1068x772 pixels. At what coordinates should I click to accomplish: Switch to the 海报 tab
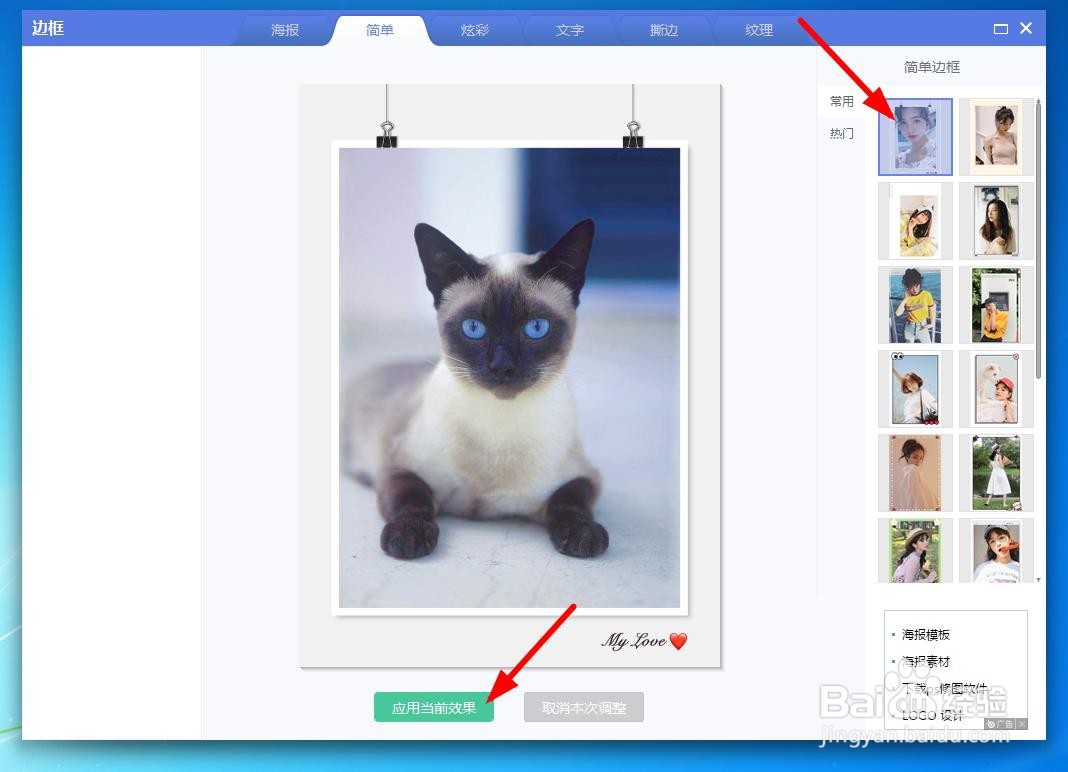point(285,30)
